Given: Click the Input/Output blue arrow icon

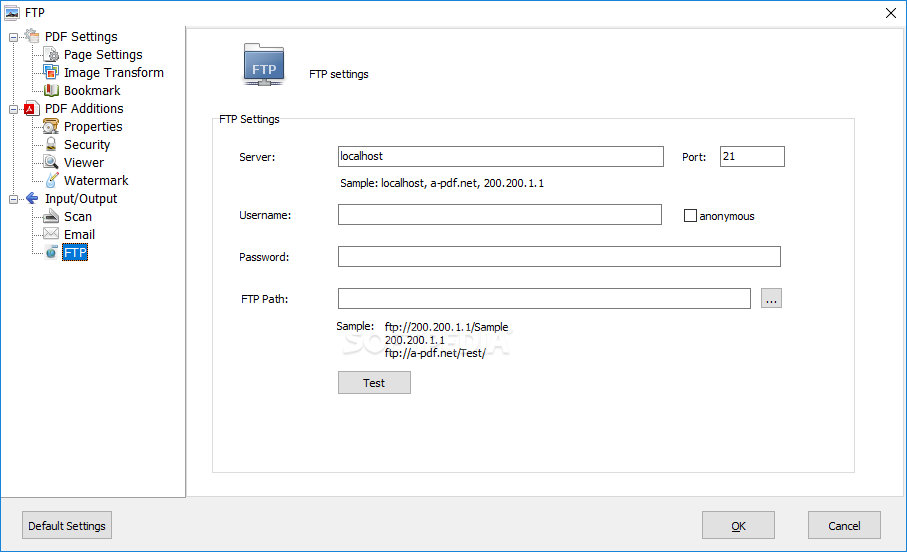Looking at the screenshot, I should [32, 198].
